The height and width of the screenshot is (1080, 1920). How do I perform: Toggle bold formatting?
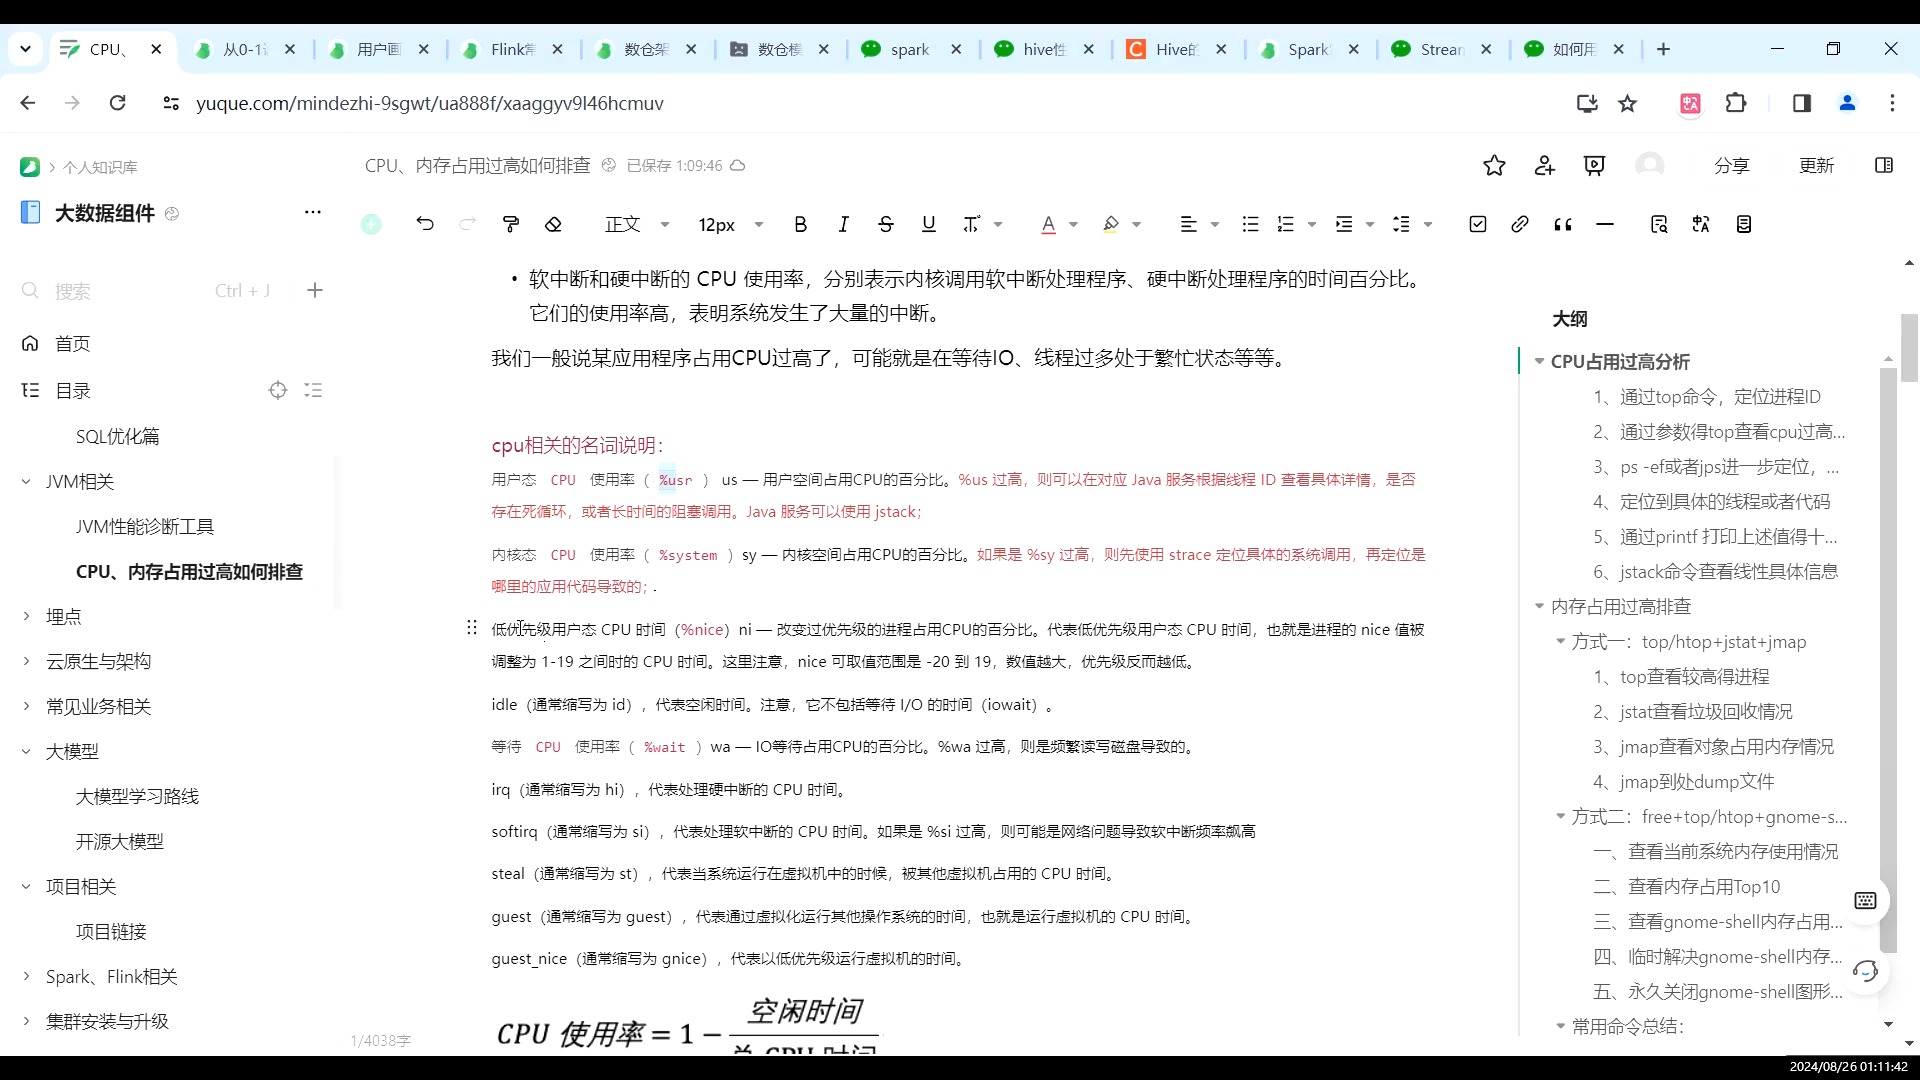coord(800,224)
